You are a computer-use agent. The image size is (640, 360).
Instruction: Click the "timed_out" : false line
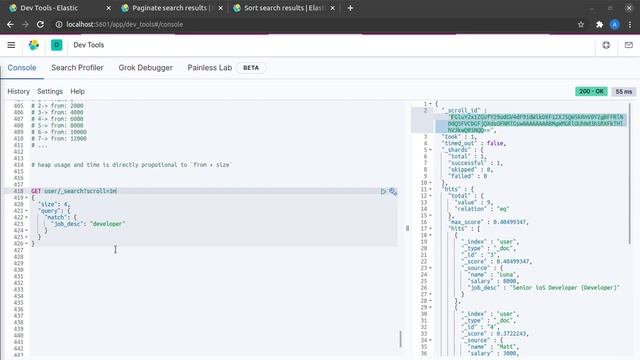[x=474, y=143]
